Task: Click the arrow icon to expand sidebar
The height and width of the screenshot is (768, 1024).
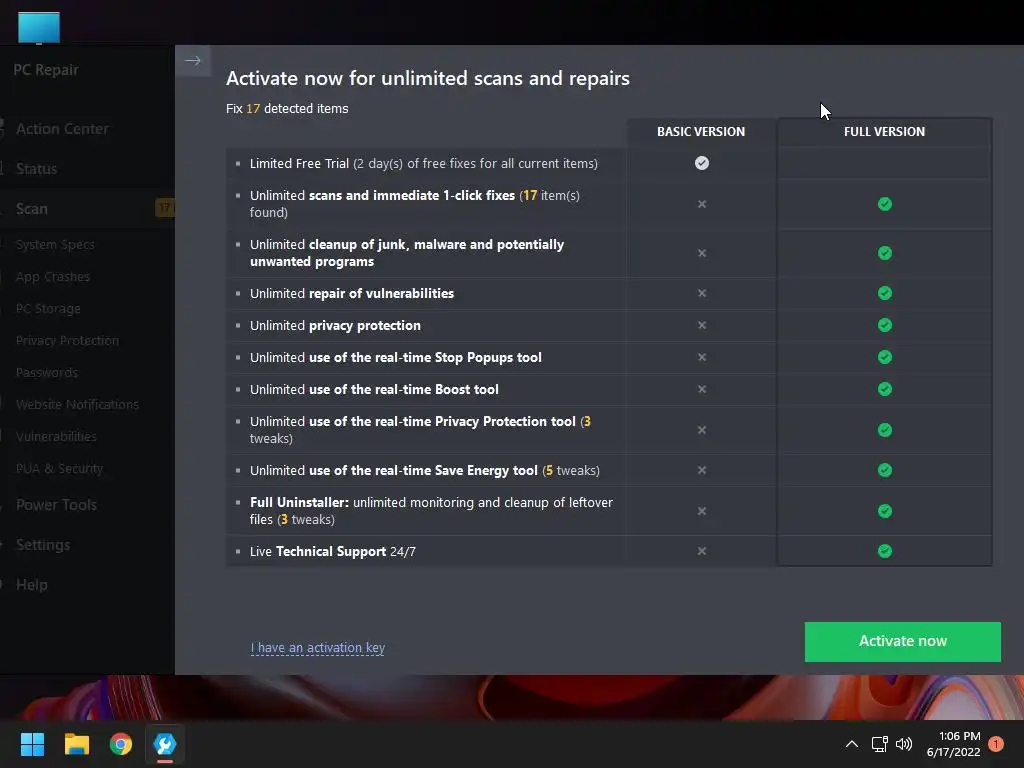Action: (193, 61)
